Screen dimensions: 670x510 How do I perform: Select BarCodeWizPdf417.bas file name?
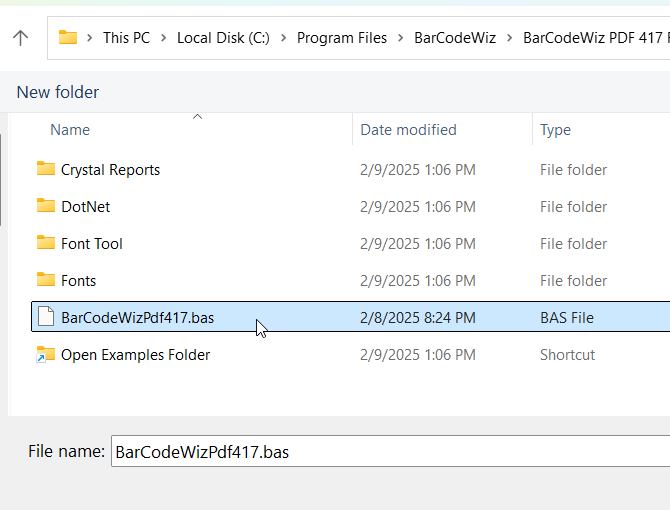(x=137, y=318)
